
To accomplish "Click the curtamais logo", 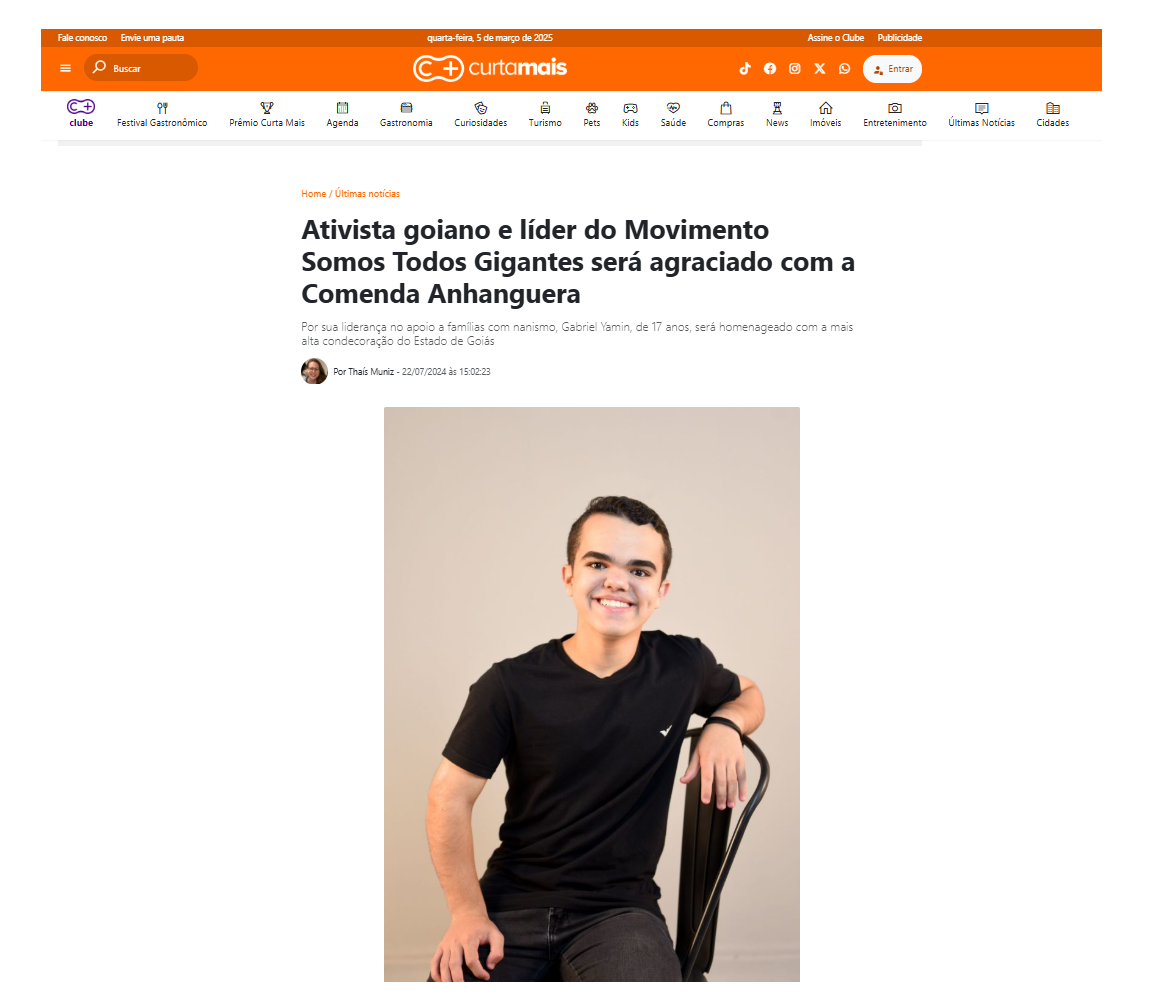I will (x=490, y=68).
